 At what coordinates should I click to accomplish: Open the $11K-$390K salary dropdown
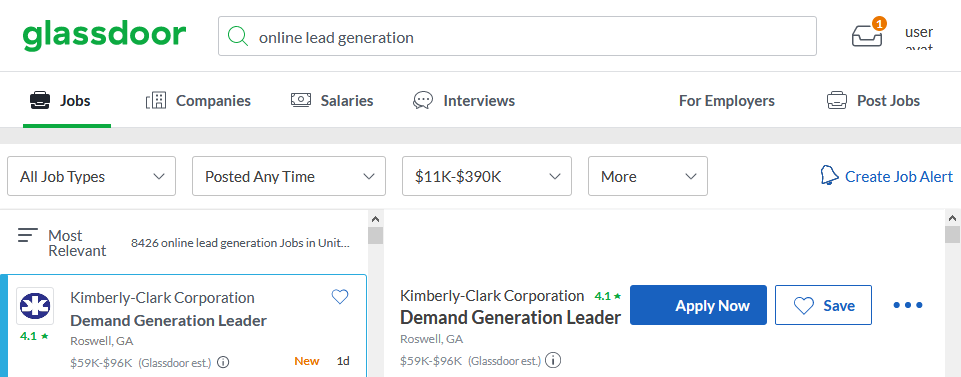click(487, 177)
